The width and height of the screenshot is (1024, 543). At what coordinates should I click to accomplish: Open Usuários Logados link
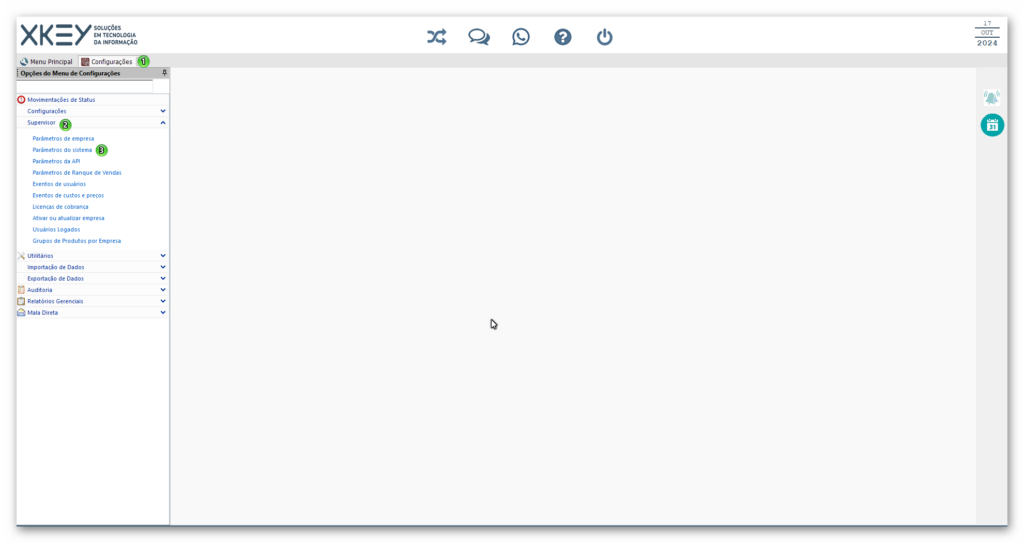click(56, 229)
